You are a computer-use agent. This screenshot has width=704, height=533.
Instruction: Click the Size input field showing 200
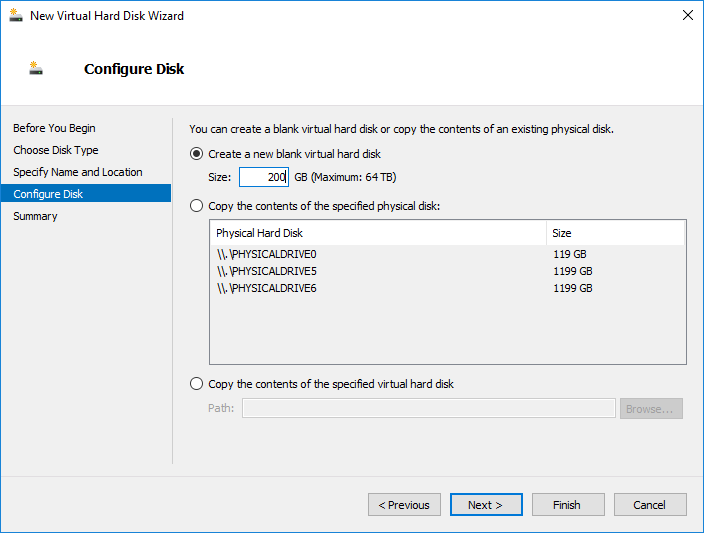(x=264, y=177)
